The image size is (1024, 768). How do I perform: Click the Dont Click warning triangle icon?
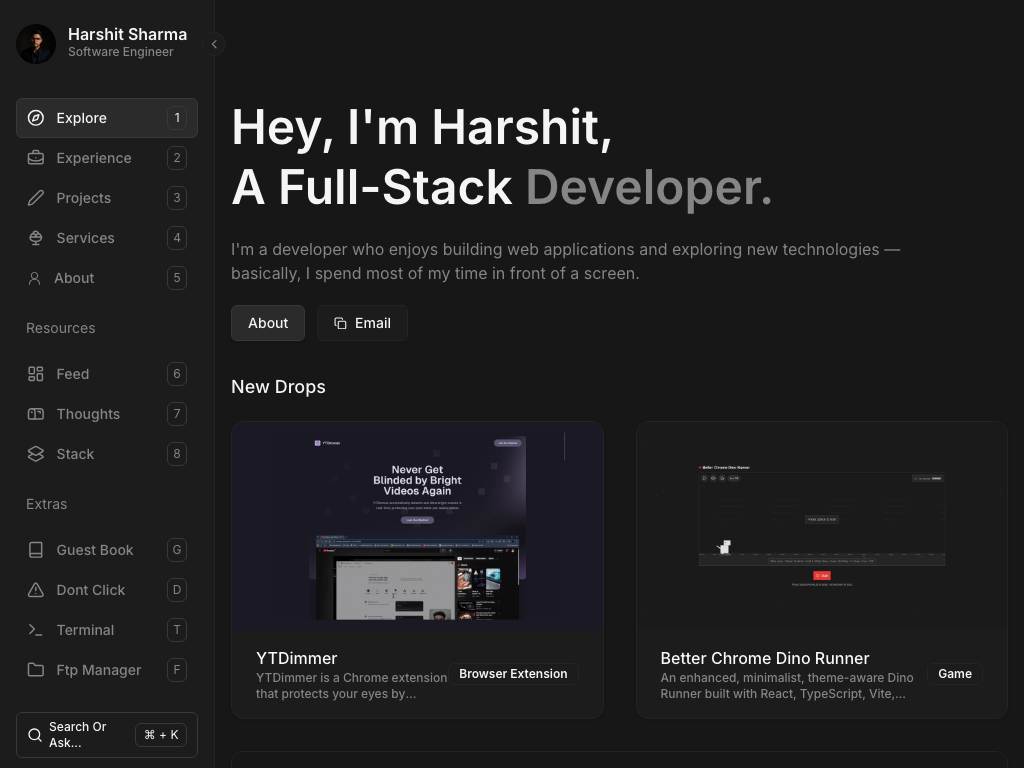[x=36, y=590]
